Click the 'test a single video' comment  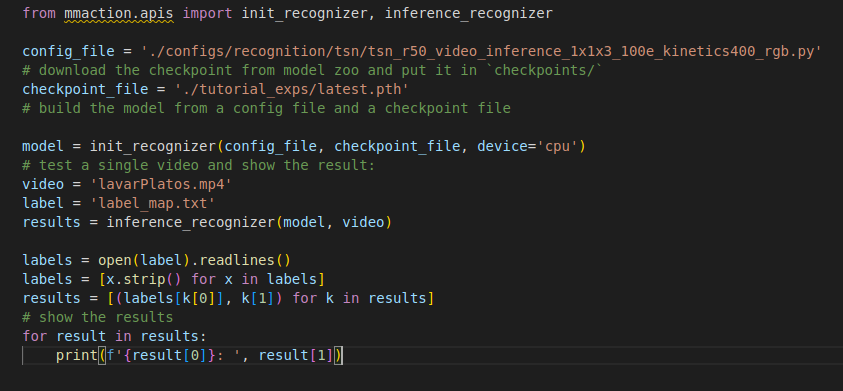pyautogui.click(x=199, y=165)
